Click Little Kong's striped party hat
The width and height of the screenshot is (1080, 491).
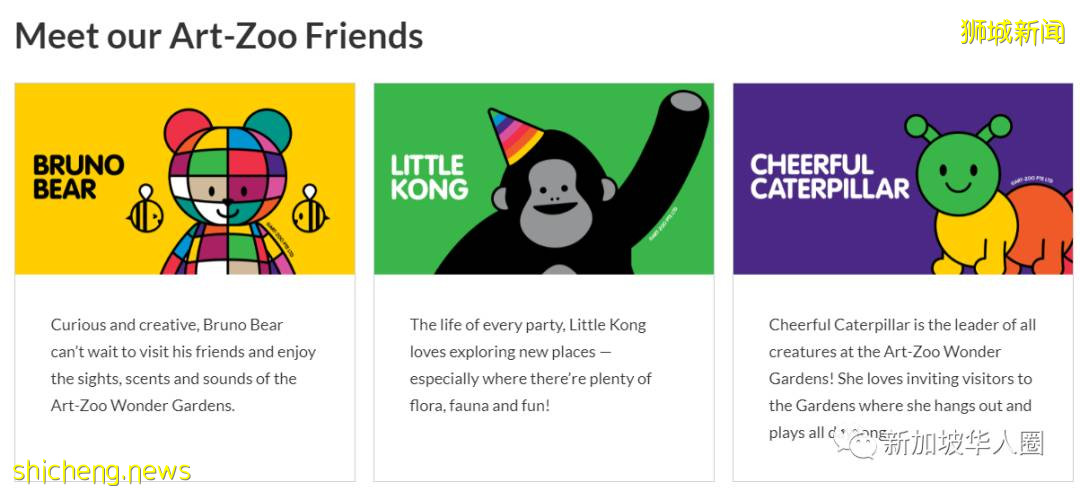click(517, 137)
